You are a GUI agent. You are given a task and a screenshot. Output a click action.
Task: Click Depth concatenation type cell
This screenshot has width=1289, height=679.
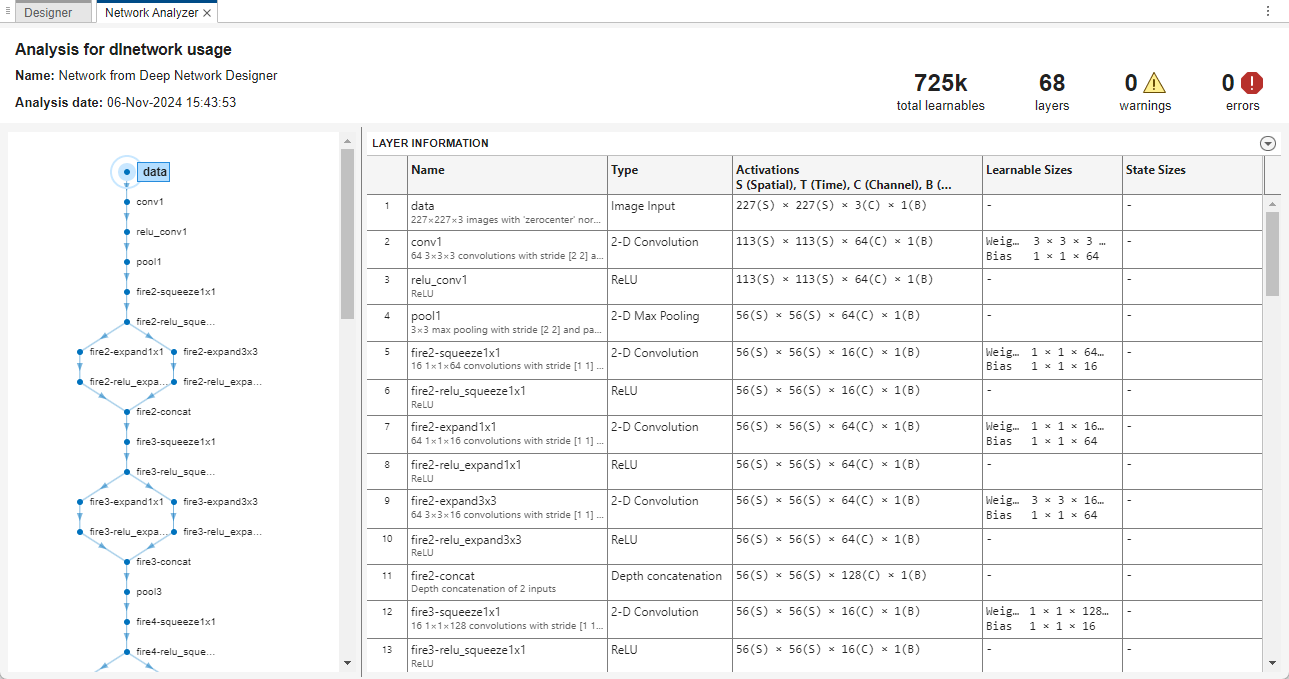click(x=669, y=582)
